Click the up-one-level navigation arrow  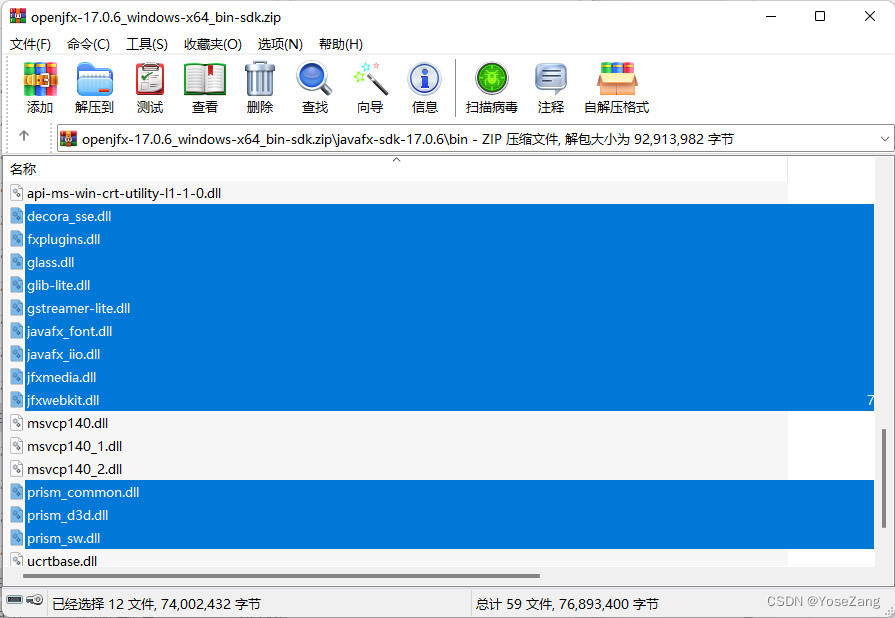click(25, 137)
